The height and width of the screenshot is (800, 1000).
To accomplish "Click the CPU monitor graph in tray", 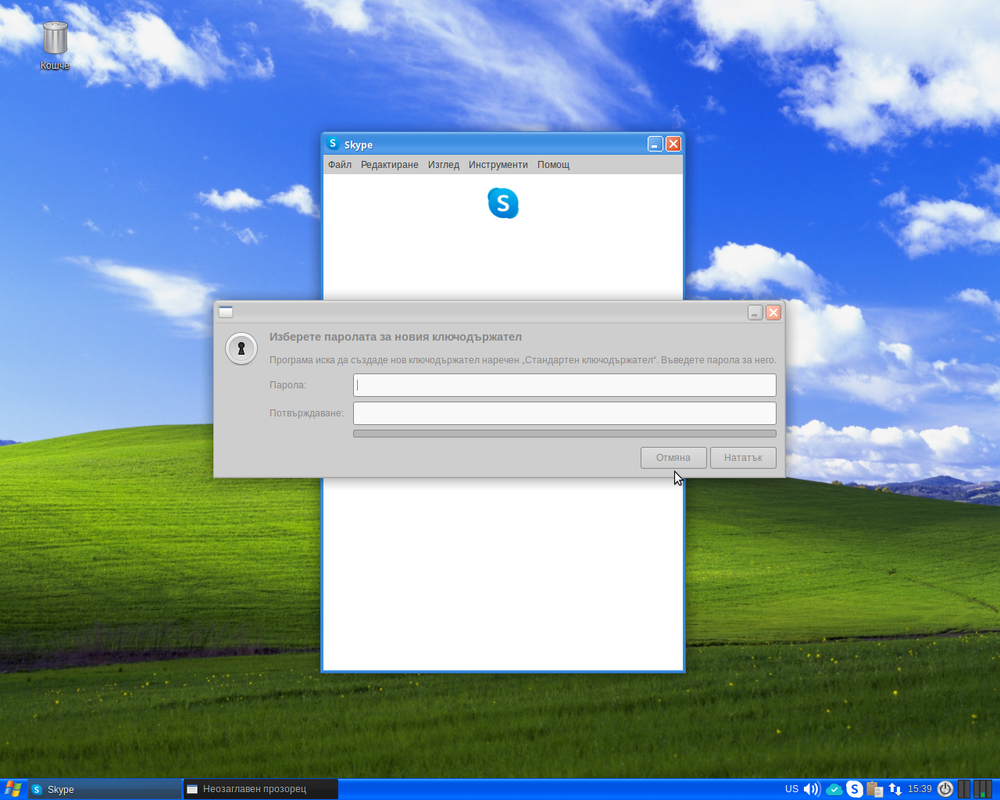I will coord(964,789).
